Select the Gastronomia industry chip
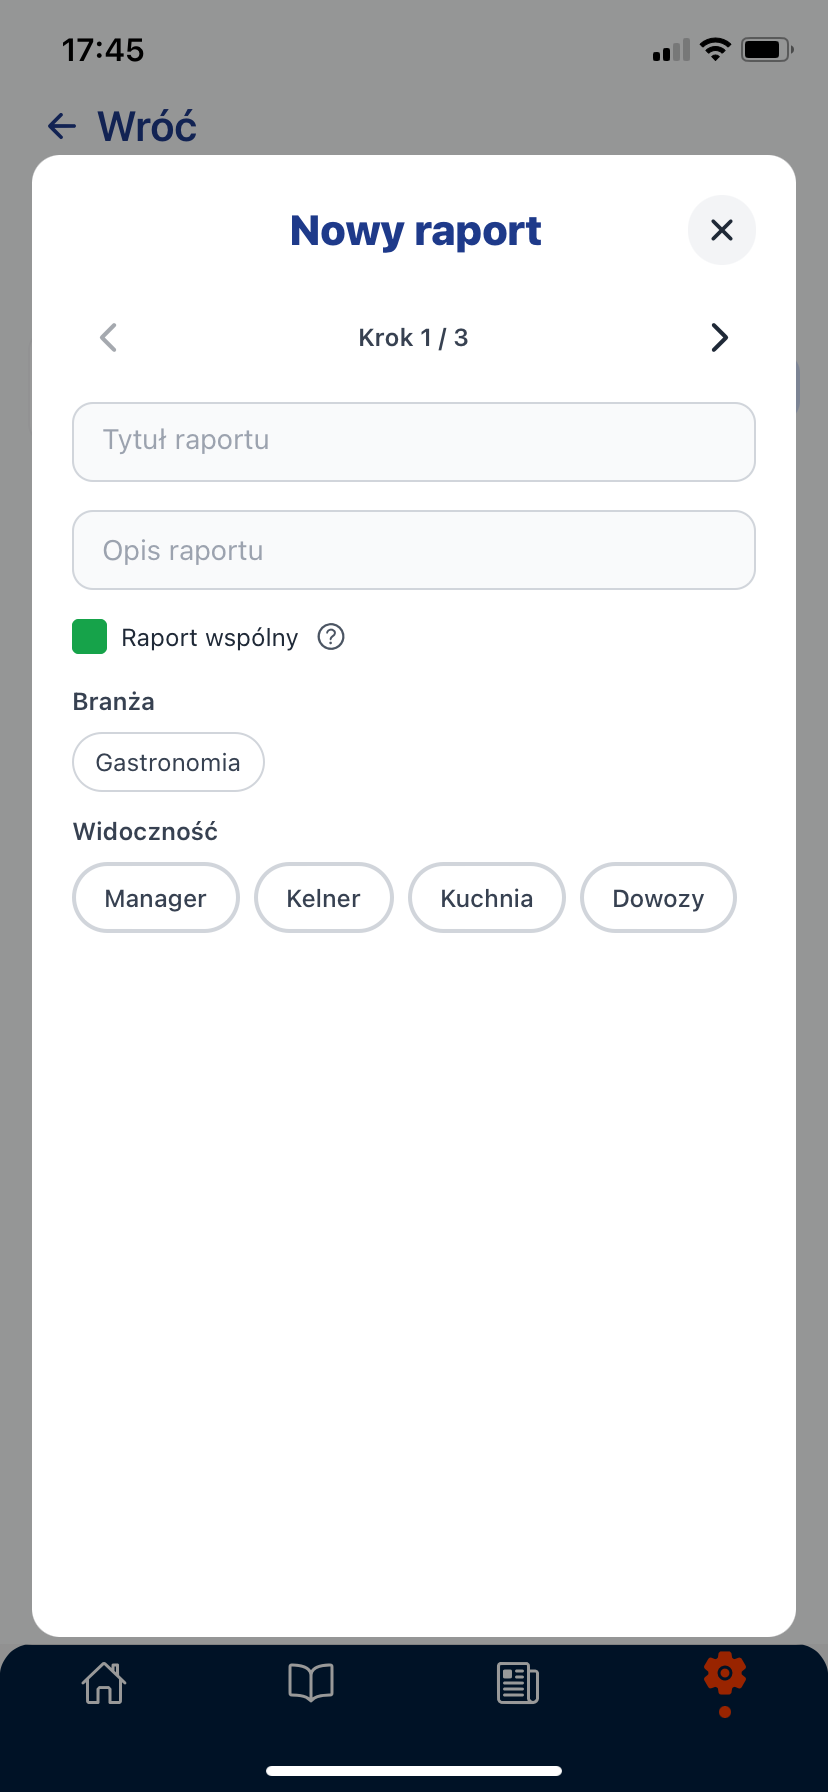Viewport: 828px width, 1792px height. tap(168, 762)
